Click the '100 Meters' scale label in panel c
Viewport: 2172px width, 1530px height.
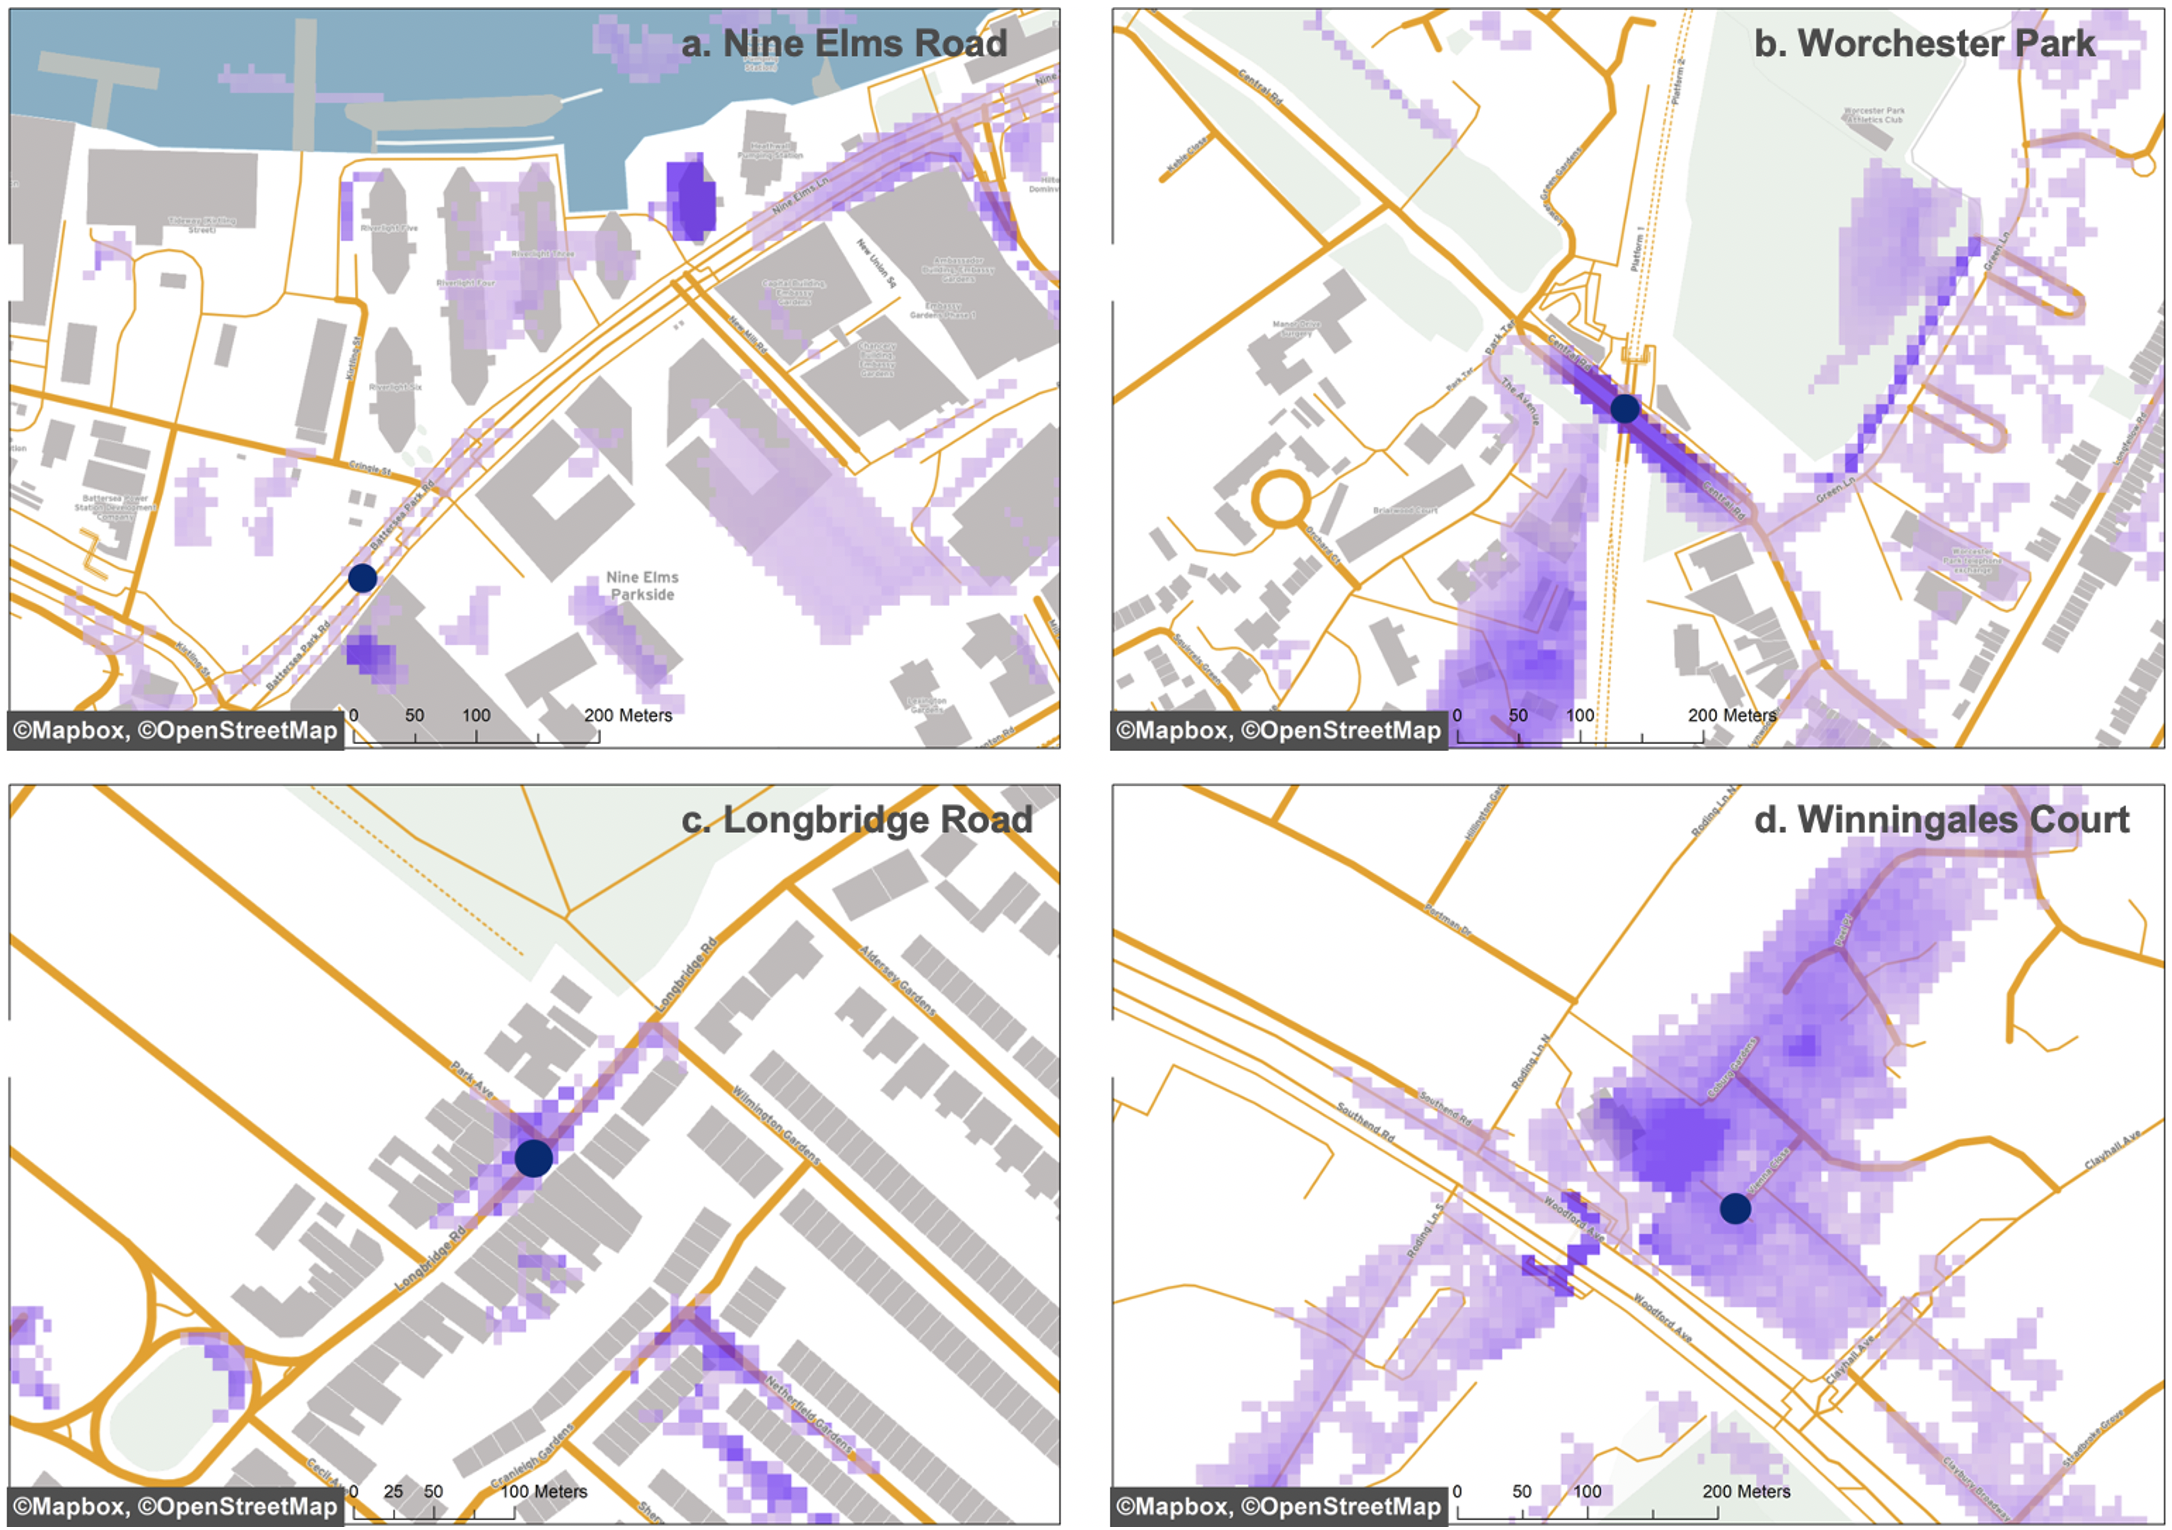pos(543,1491)
